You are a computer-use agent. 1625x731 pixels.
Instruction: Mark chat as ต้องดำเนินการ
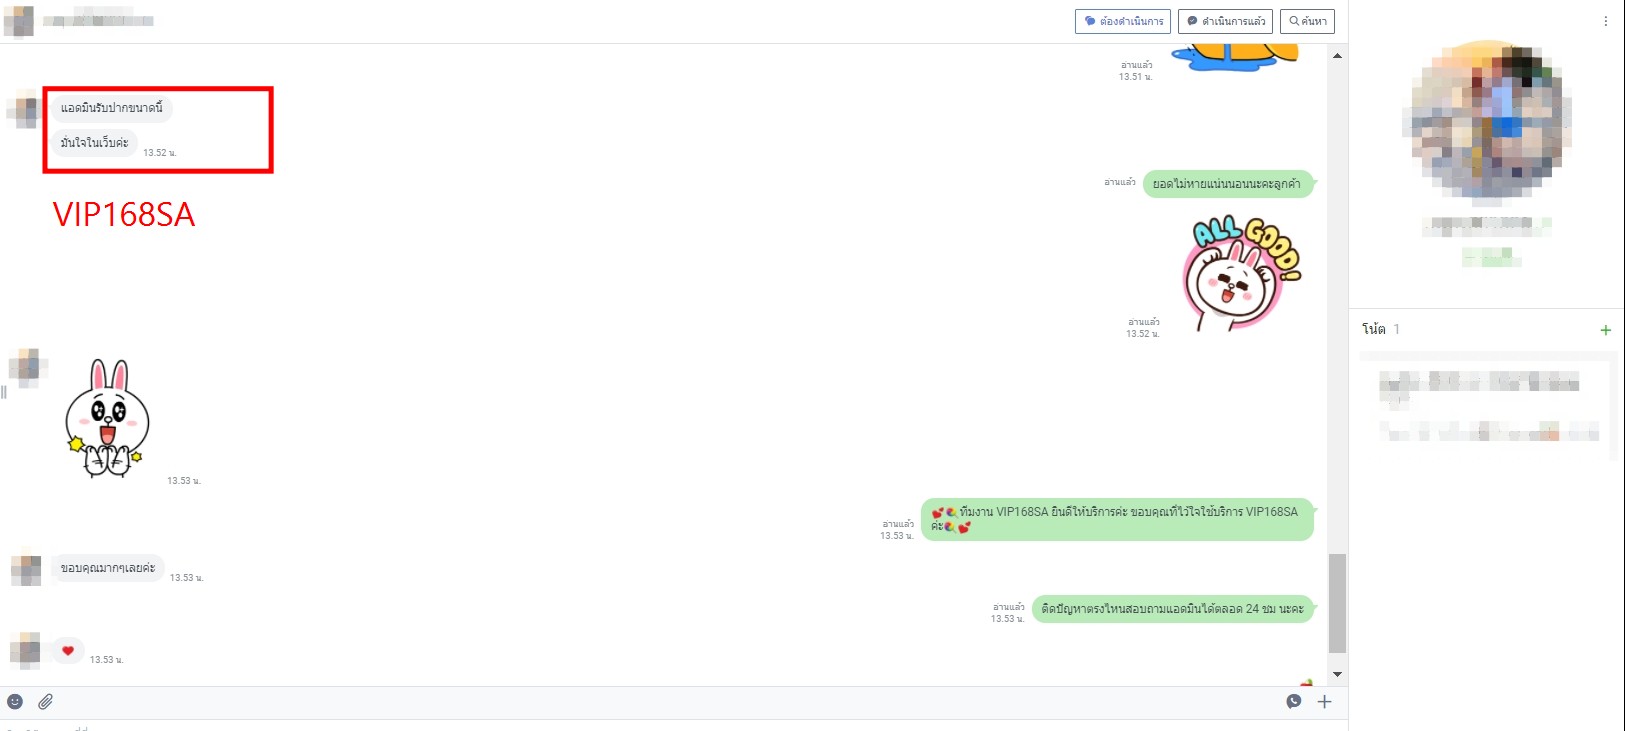pos(1123,21)
